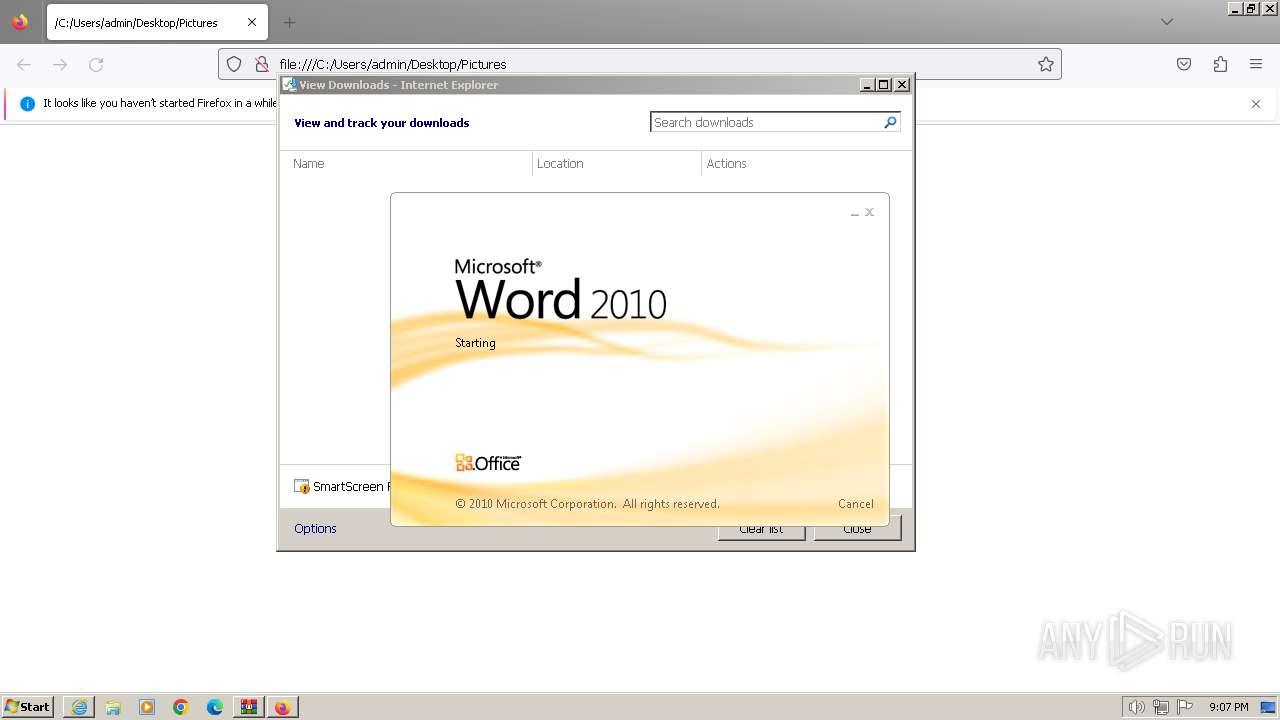This screenshot has width=1280, height=720.
Task: Open the Firefox application menu
Action: tap(1256, 64)
